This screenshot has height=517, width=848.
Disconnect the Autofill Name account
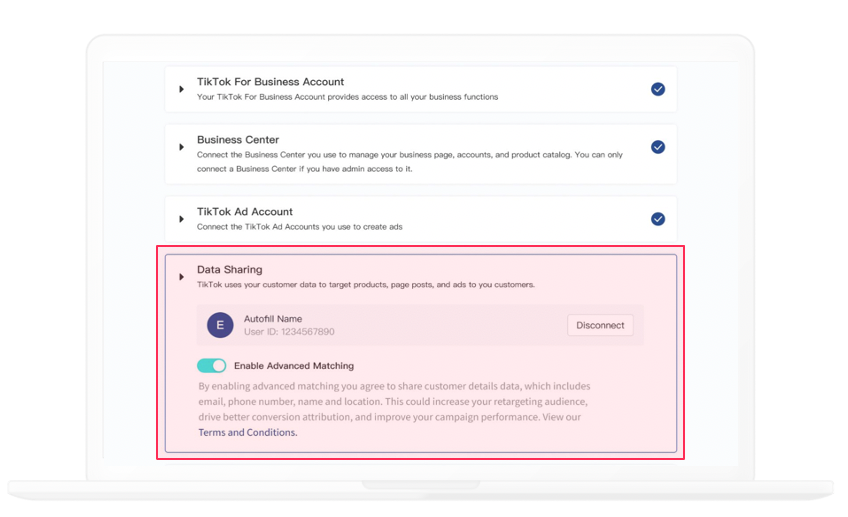600,325
